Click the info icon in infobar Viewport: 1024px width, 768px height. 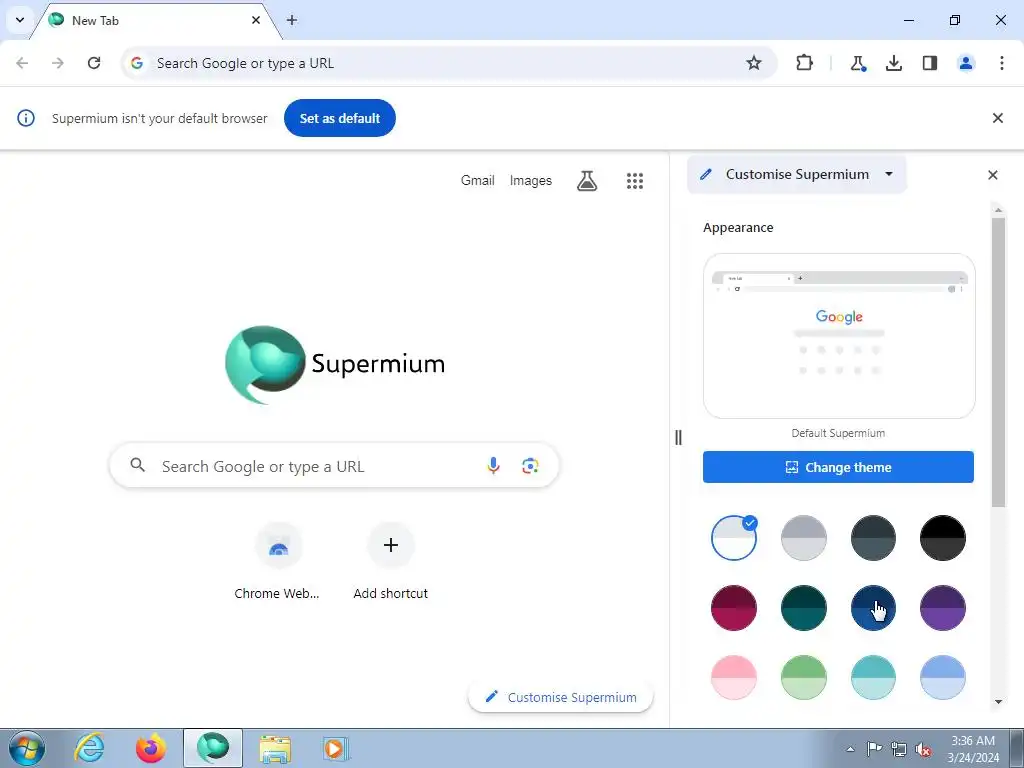[26, 118]
